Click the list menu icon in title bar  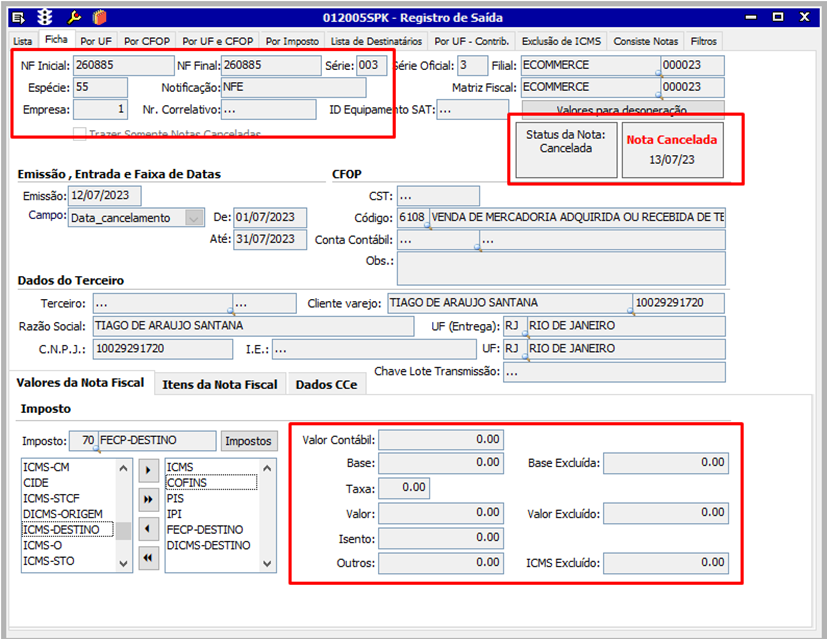[18, 18]
